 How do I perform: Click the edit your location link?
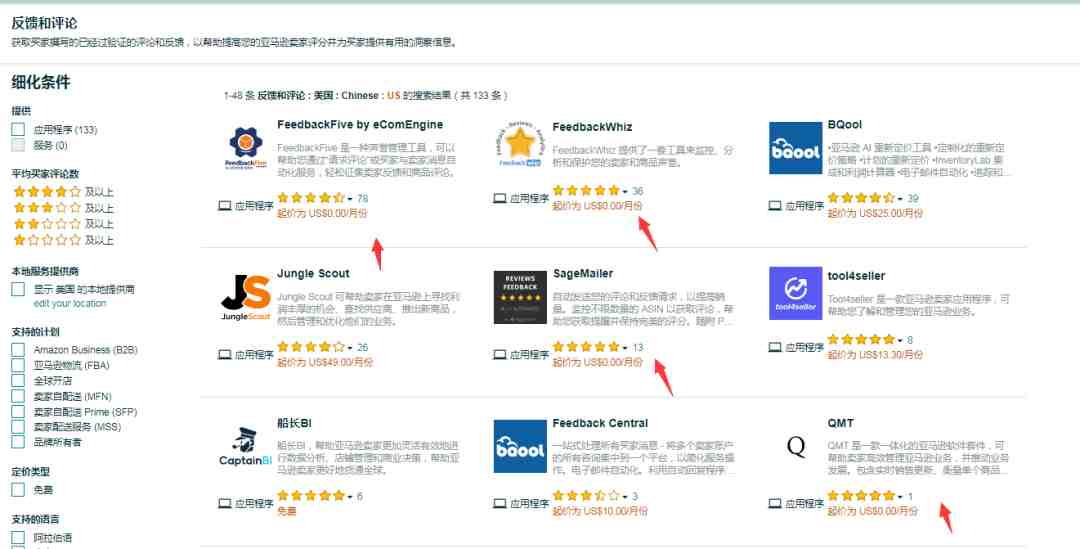point(70,304)
